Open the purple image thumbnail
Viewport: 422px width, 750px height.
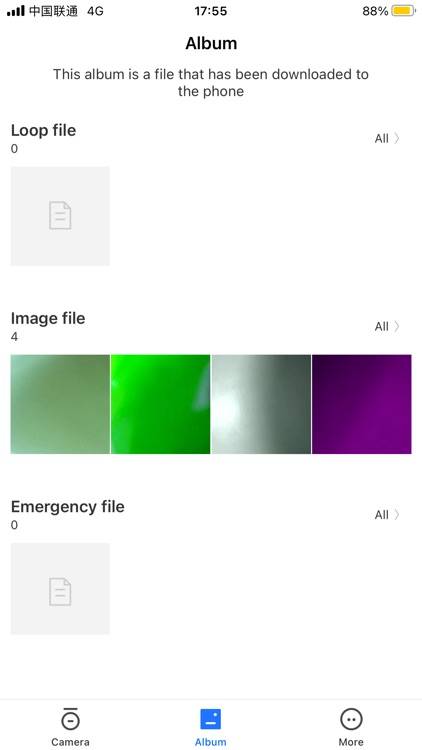362,404
